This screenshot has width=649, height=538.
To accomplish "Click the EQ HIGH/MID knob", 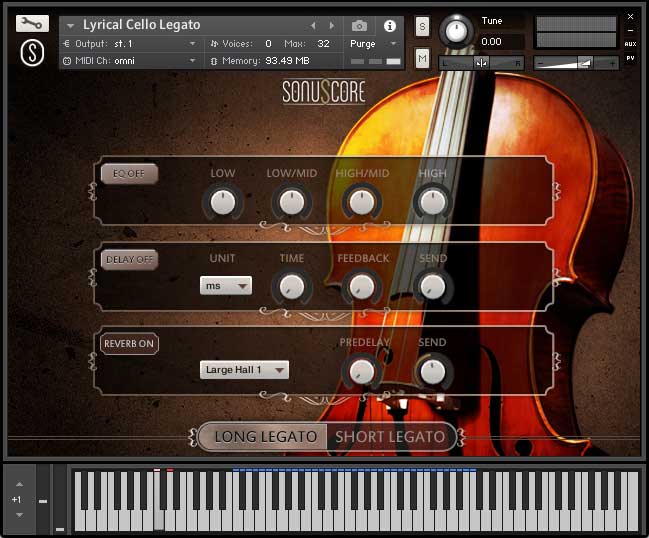I will (x=361, y=202).
